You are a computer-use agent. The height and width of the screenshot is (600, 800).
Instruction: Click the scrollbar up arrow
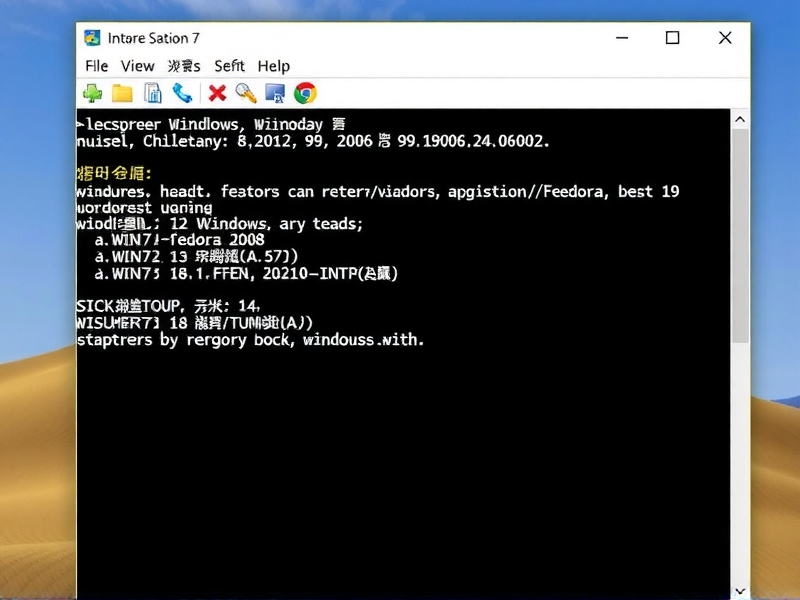click(740, 119)
